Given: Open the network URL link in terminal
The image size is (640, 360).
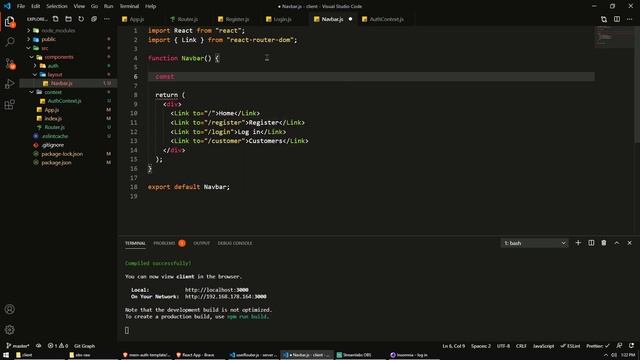Looking at the screenshot, I should 226,297.
